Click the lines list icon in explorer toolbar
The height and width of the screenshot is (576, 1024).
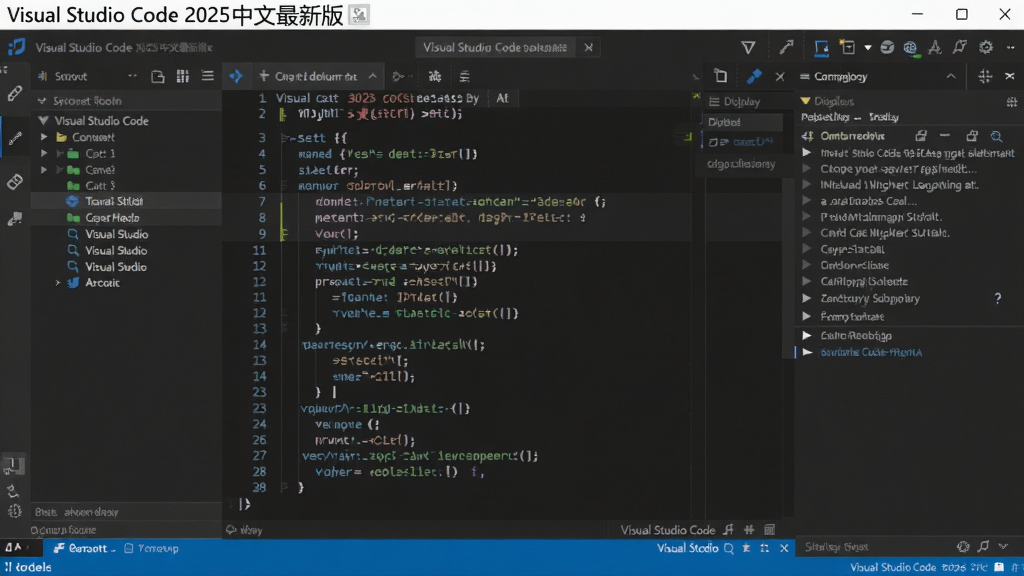pos(208,76)
